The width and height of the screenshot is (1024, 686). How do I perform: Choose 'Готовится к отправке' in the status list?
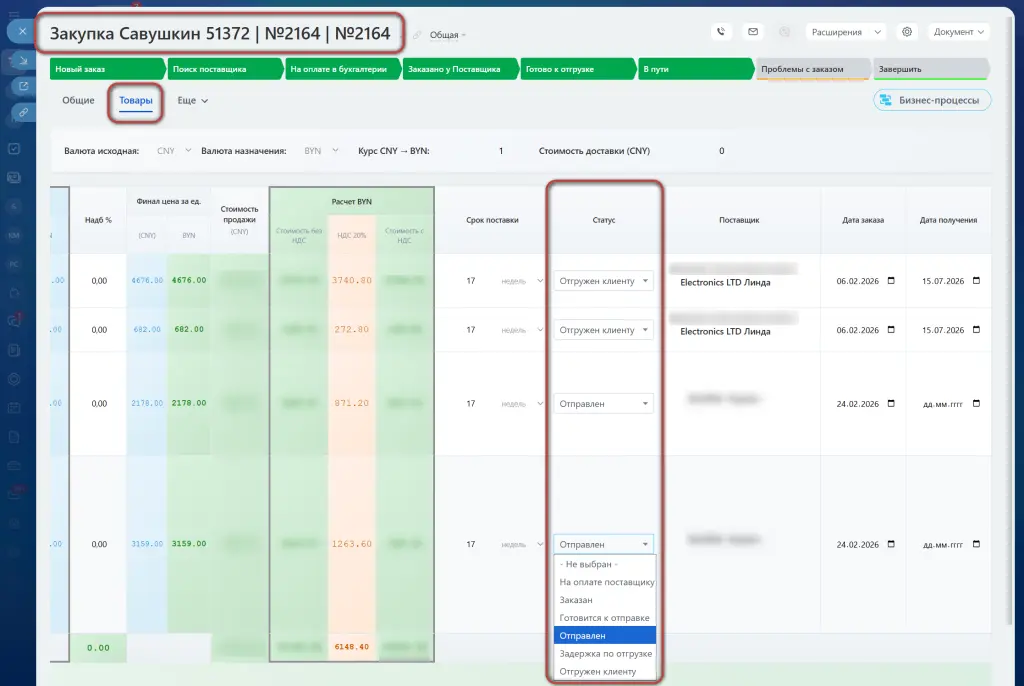click(605, 617)
